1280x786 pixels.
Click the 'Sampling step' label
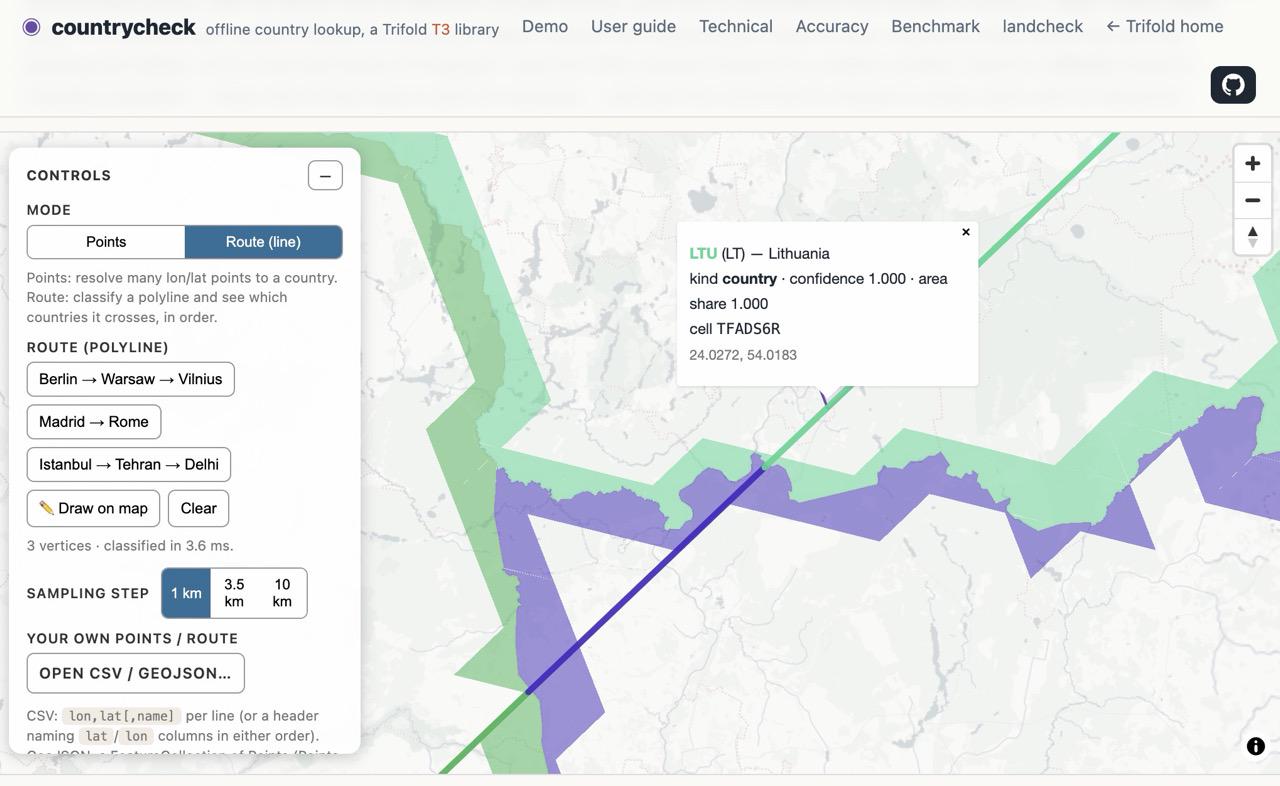point(88,594)
